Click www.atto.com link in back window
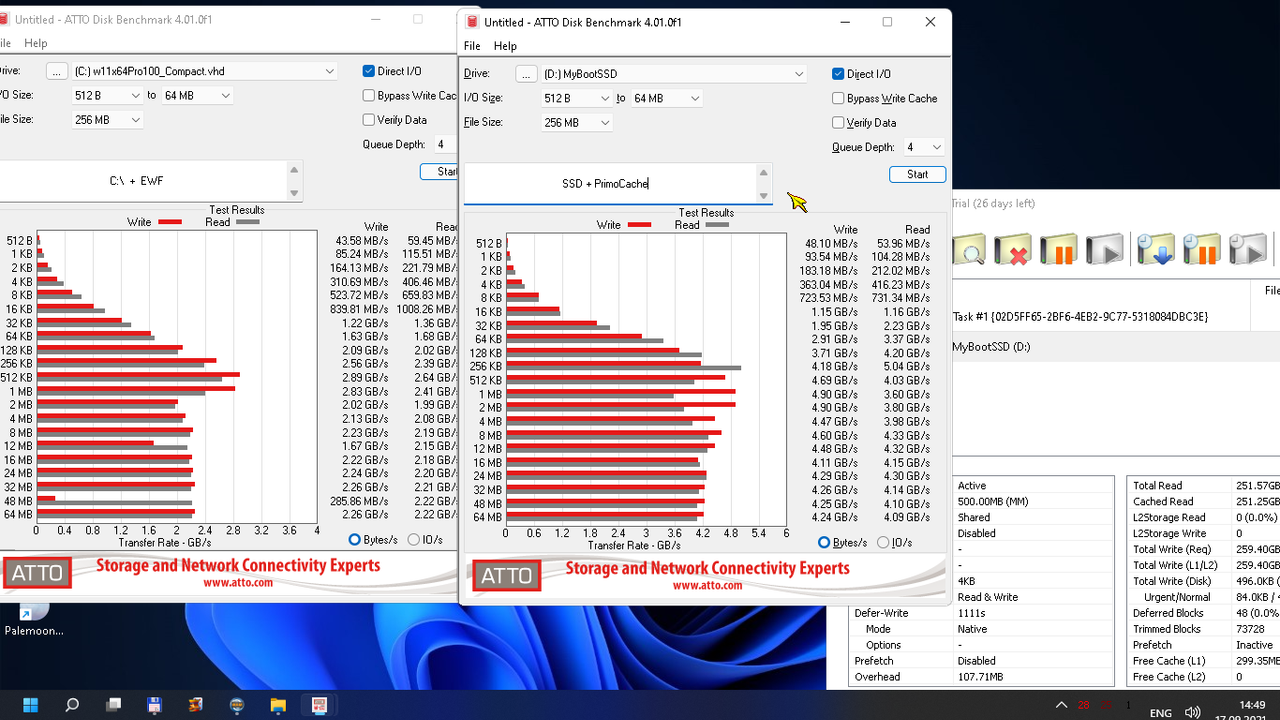This screenshot has height=720, width=1280. tap(238, 582)
